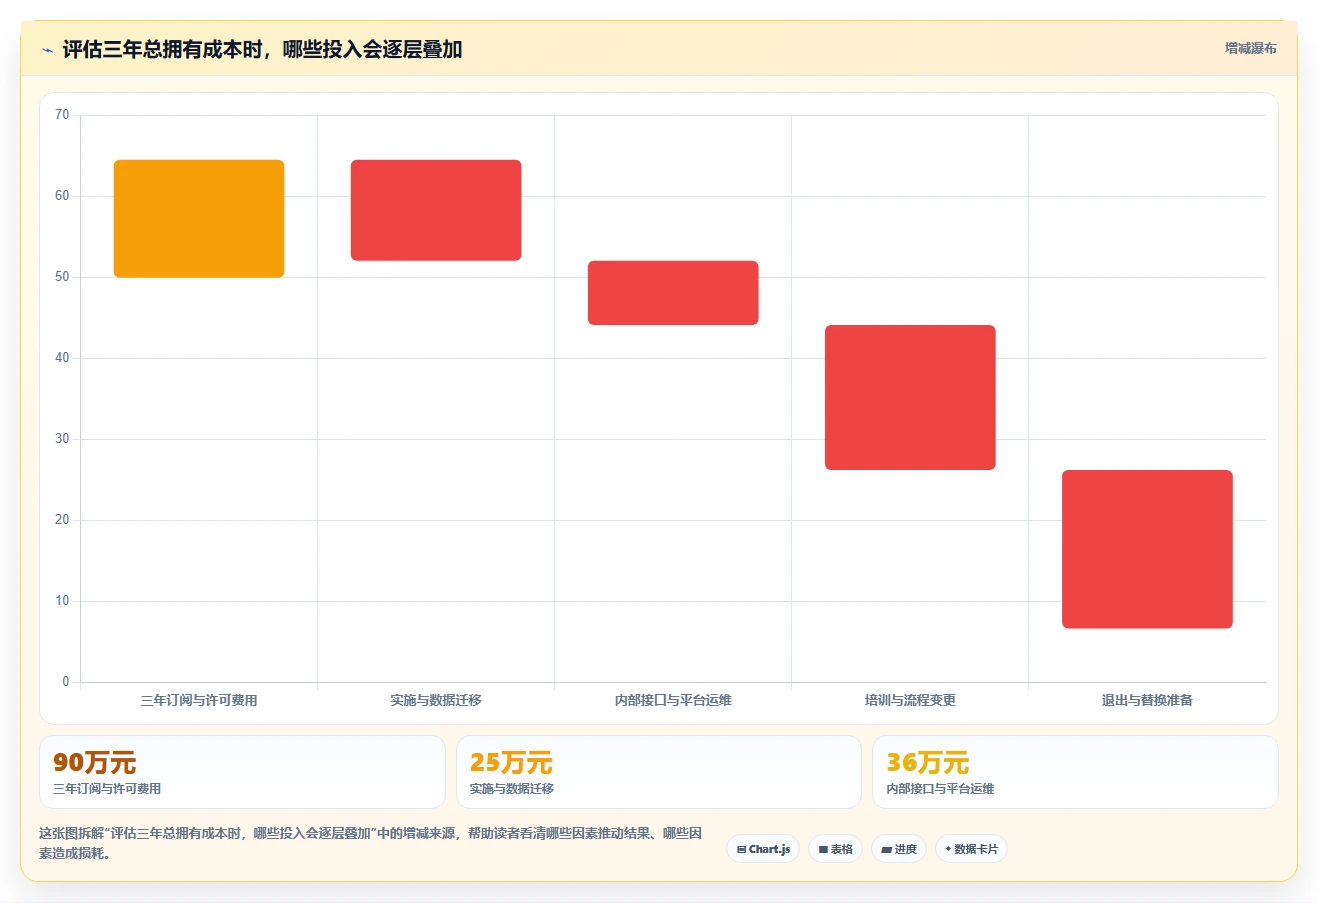This screenshot has width=1318, height=903.
Task: Click the y-axis value 70
Action: click(x=62, y=115)
